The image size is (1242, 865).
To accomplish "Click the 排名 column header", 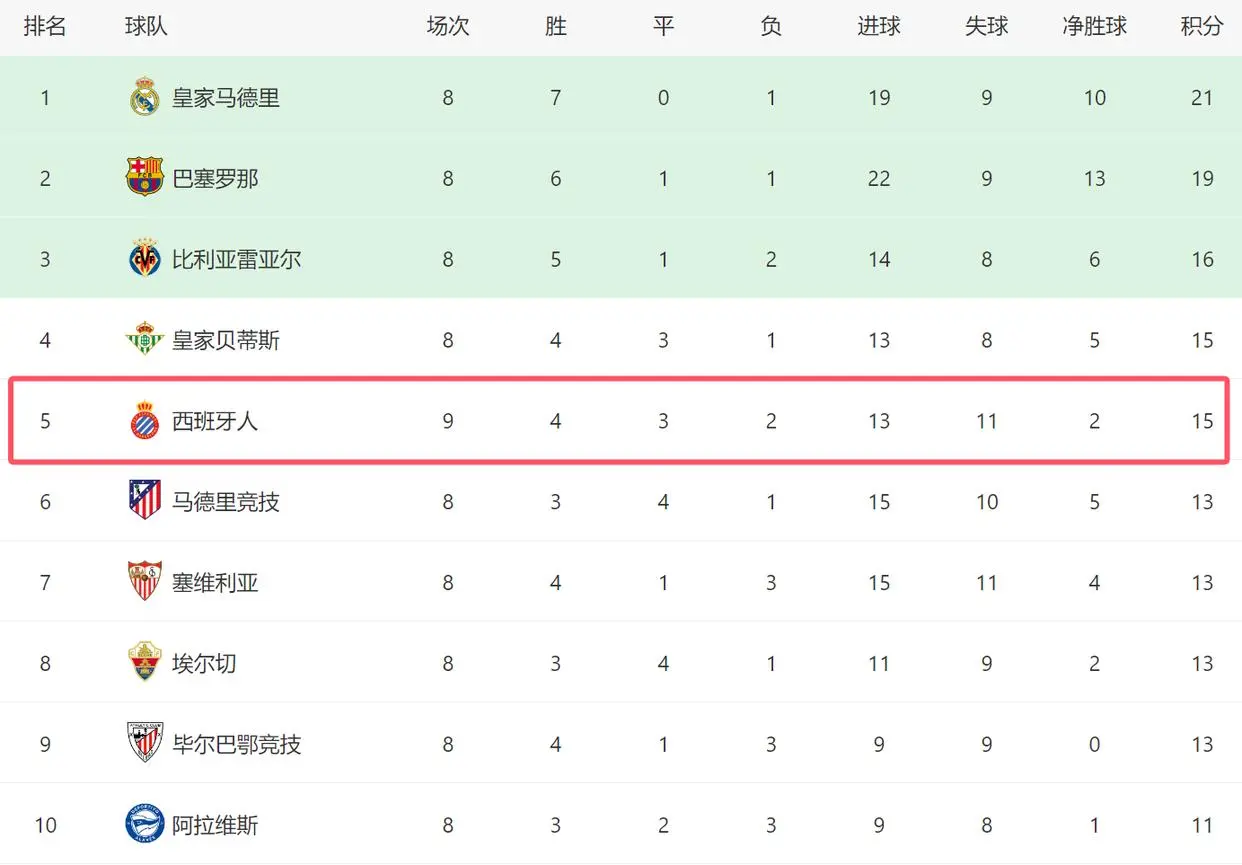I will tap(45, 27).
